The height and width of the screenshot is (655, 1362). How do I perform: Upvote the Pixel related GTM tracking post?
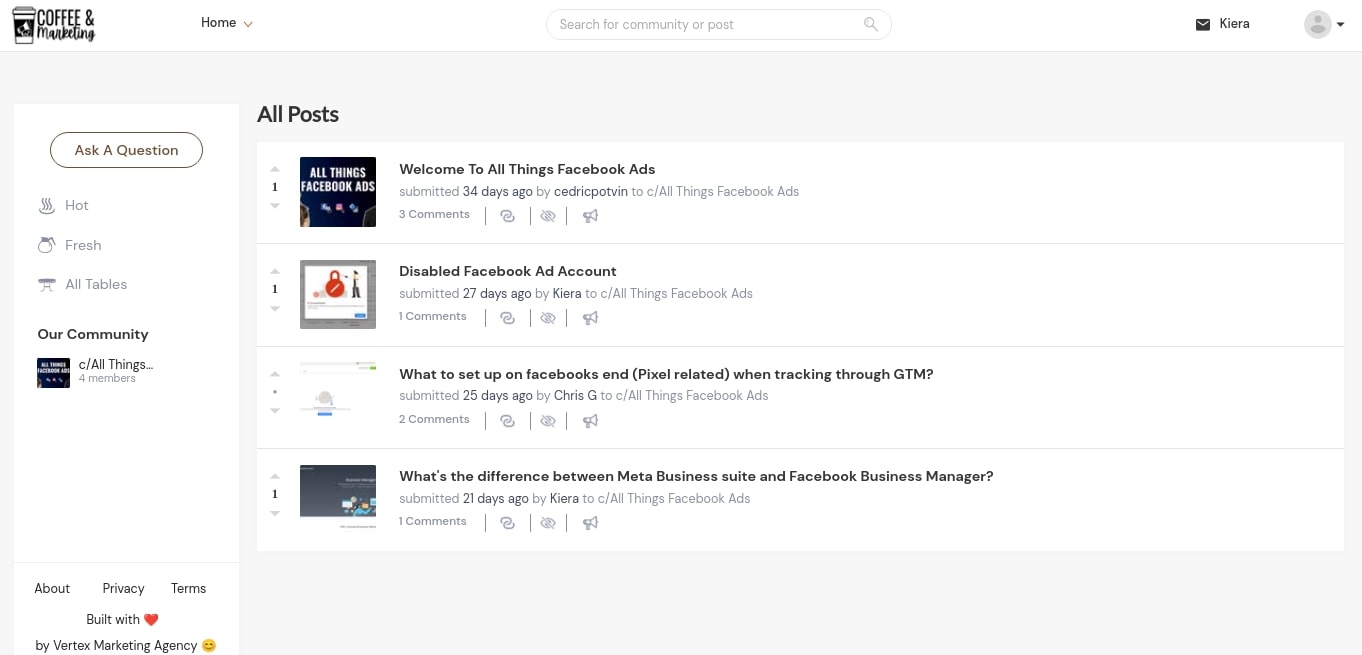(x=275, y=374)
